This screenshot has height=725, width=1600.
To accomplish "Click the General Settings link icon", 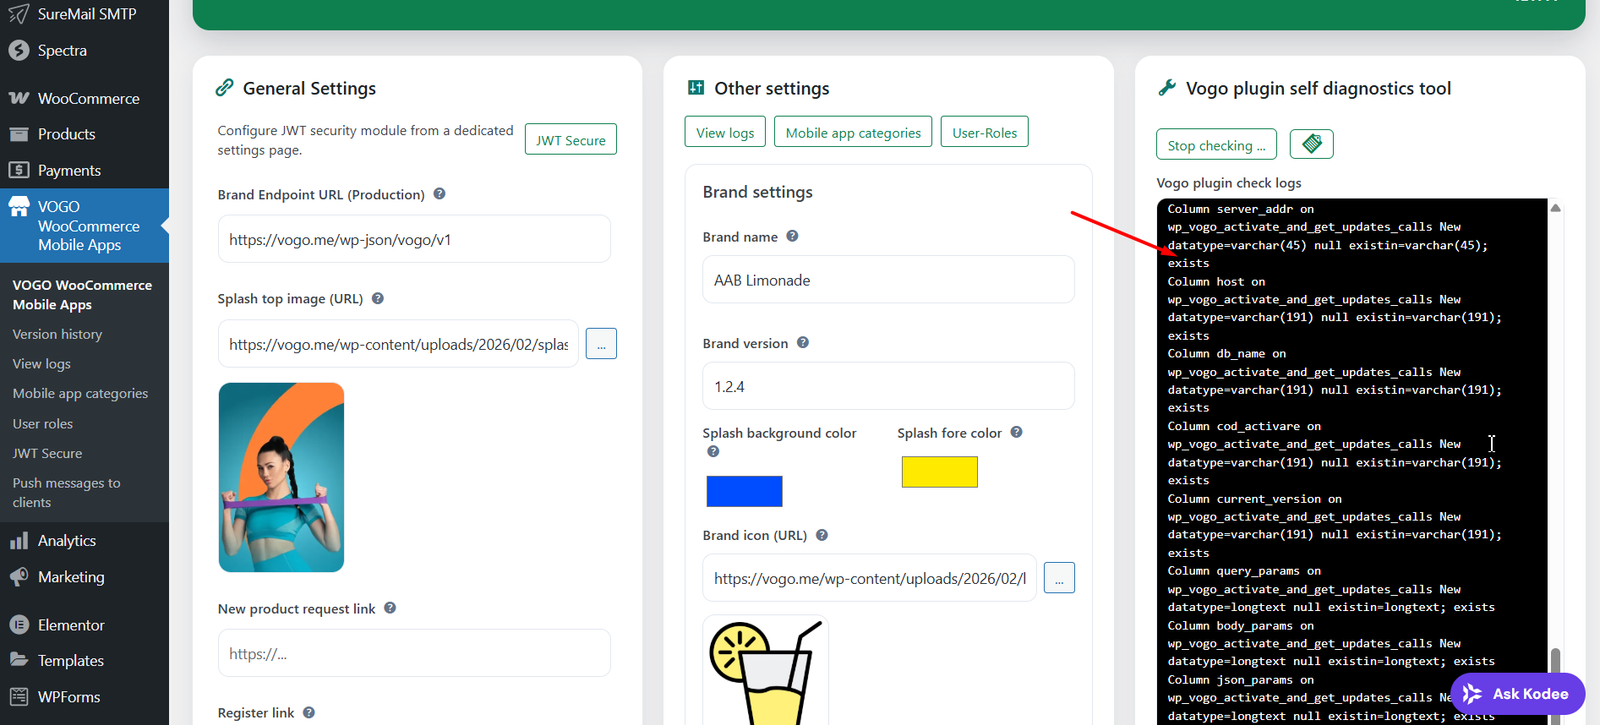I will coord(225,88).
